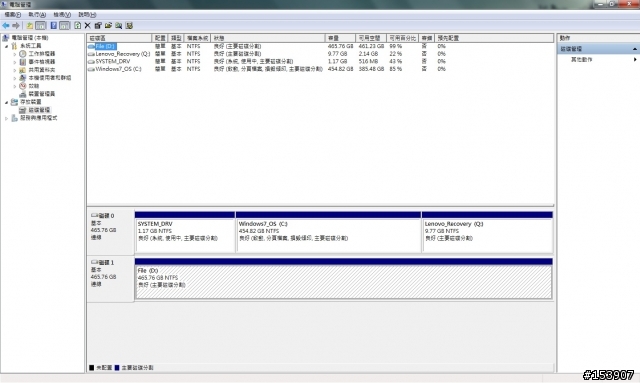Click the Services and Applications icon
This screenshot has height=383, width=640.
click(14, 118)
